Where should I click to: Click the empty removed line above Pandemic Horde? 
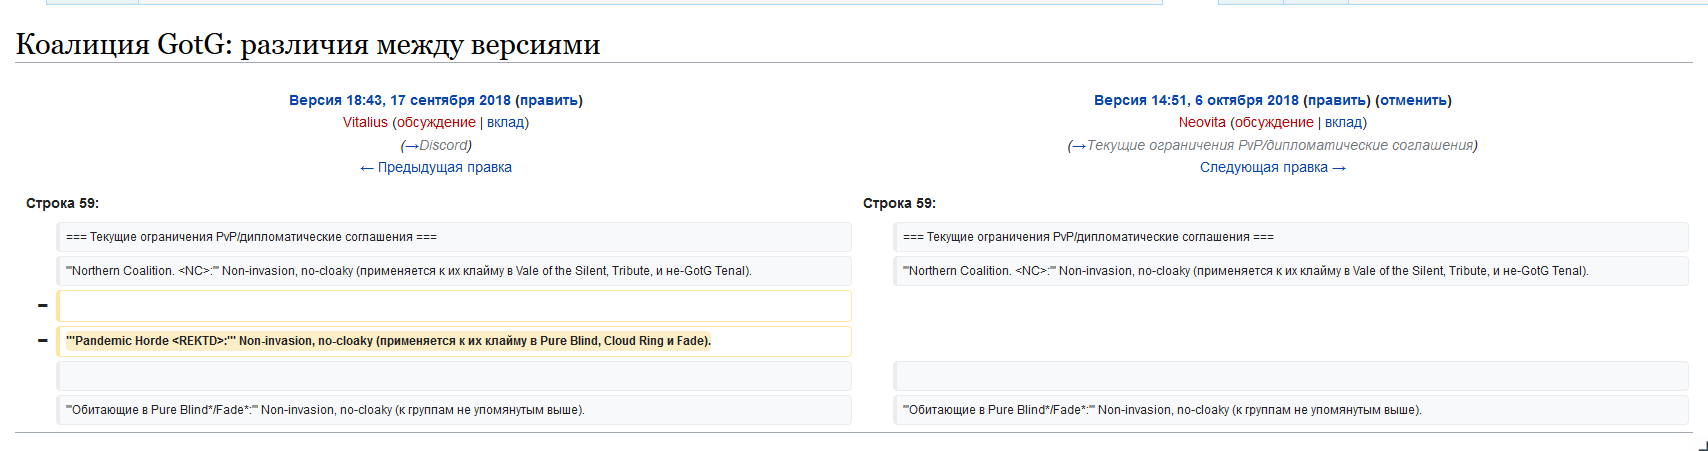point(454,306)
